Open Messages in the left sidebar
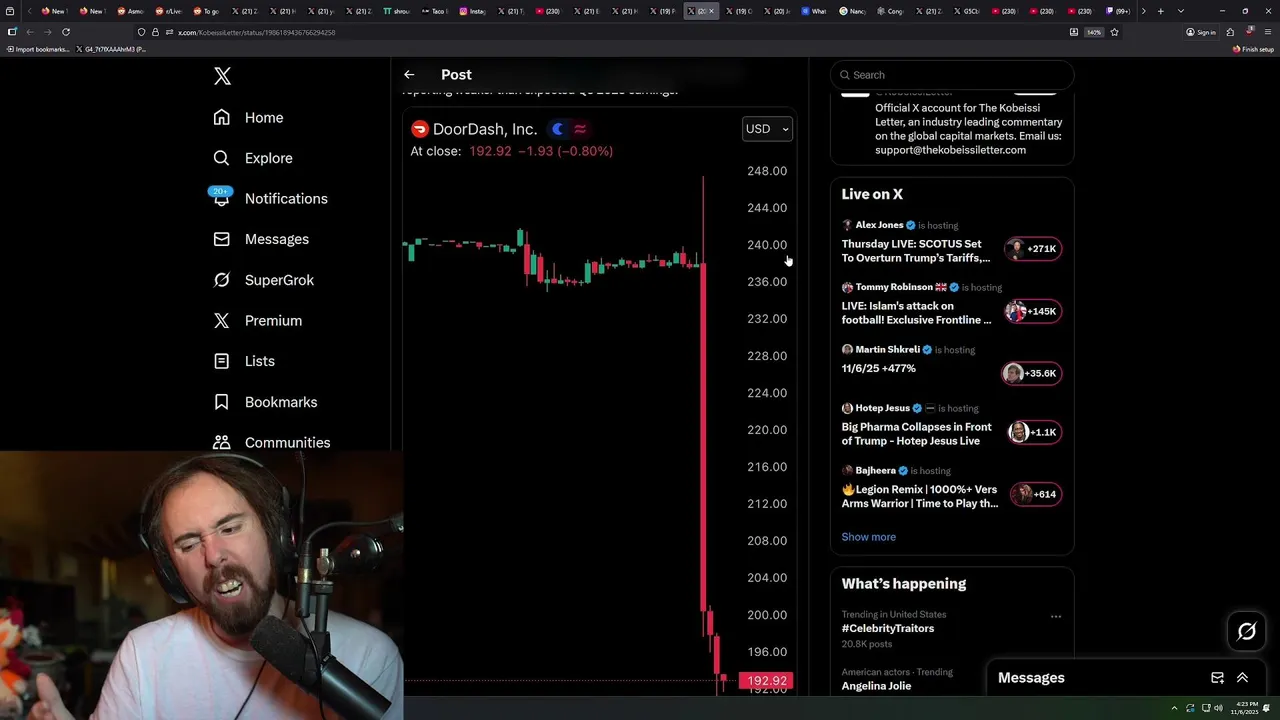 pos(262,239)
